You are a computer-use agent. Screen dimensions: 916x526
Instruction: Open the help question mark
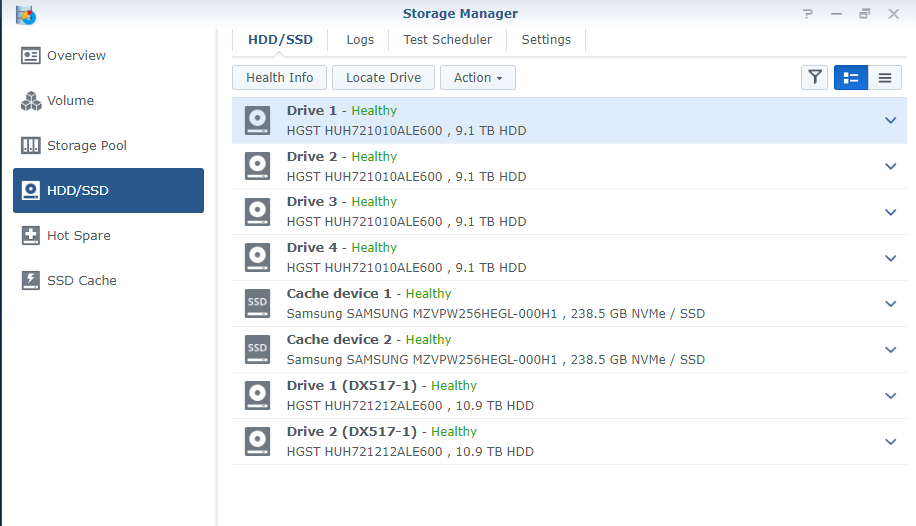[x=807, y=13]
